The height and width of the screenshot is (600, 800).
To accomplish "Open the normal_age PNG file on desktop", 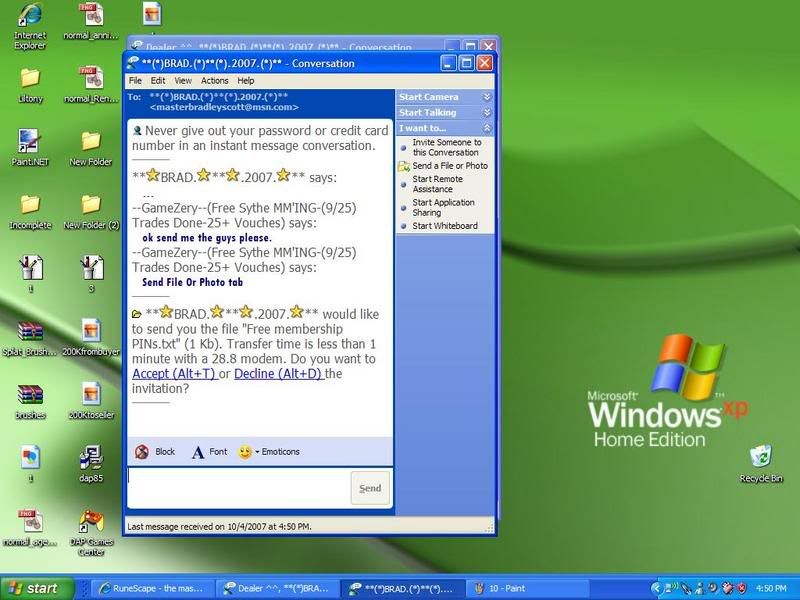I will [30, 528].
